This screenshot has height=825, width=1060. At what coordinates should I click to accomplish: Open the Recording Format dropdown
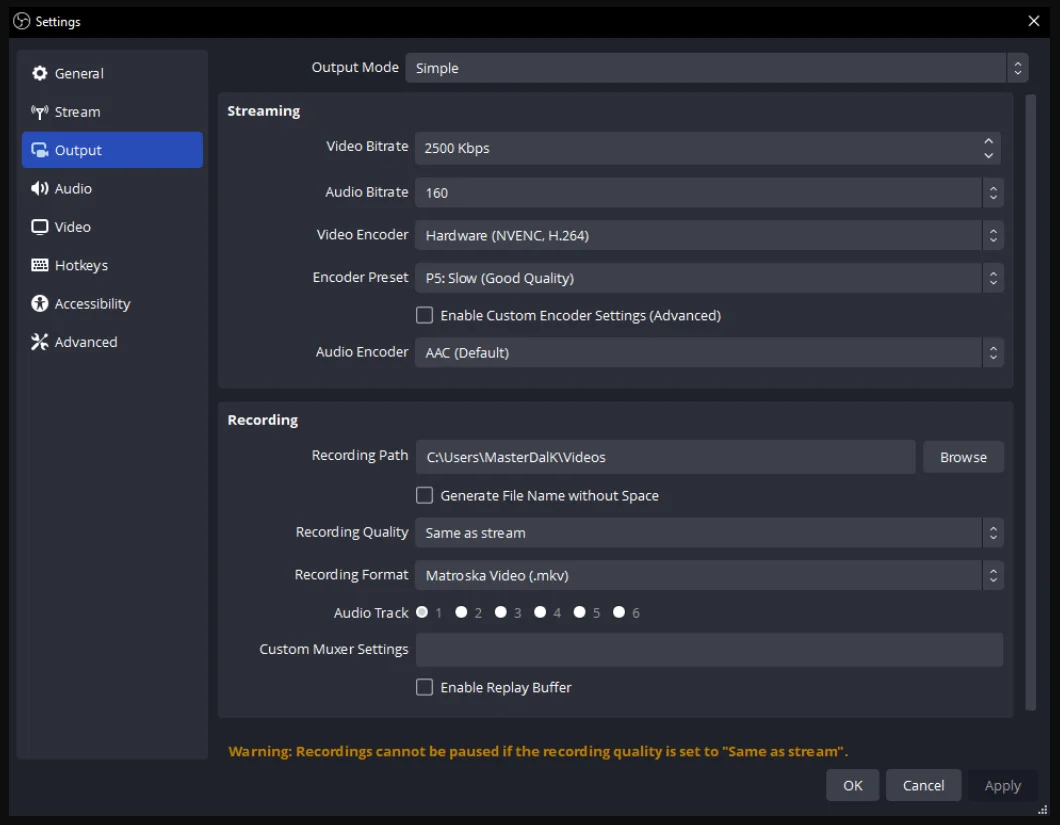point(708,575)
